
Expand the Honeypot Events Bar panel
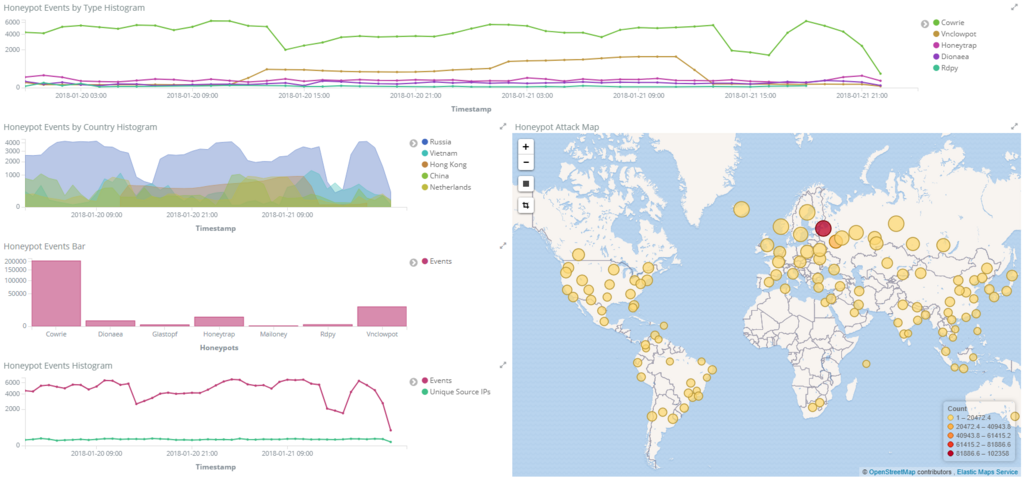503,245
